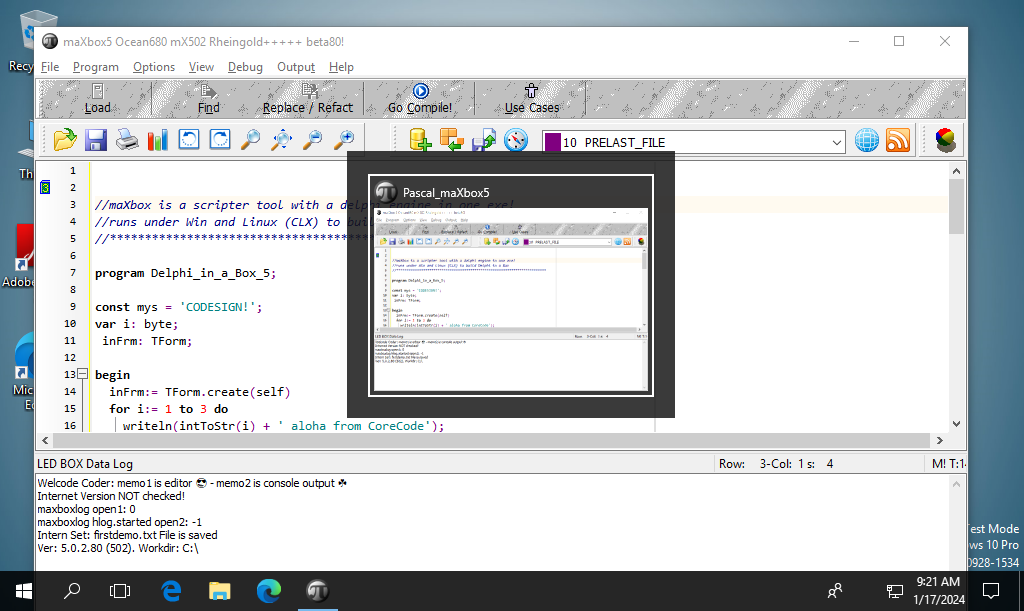The image size is (1024, 611).
Task: Collapse the begin block at line 13
Action: 83,374
